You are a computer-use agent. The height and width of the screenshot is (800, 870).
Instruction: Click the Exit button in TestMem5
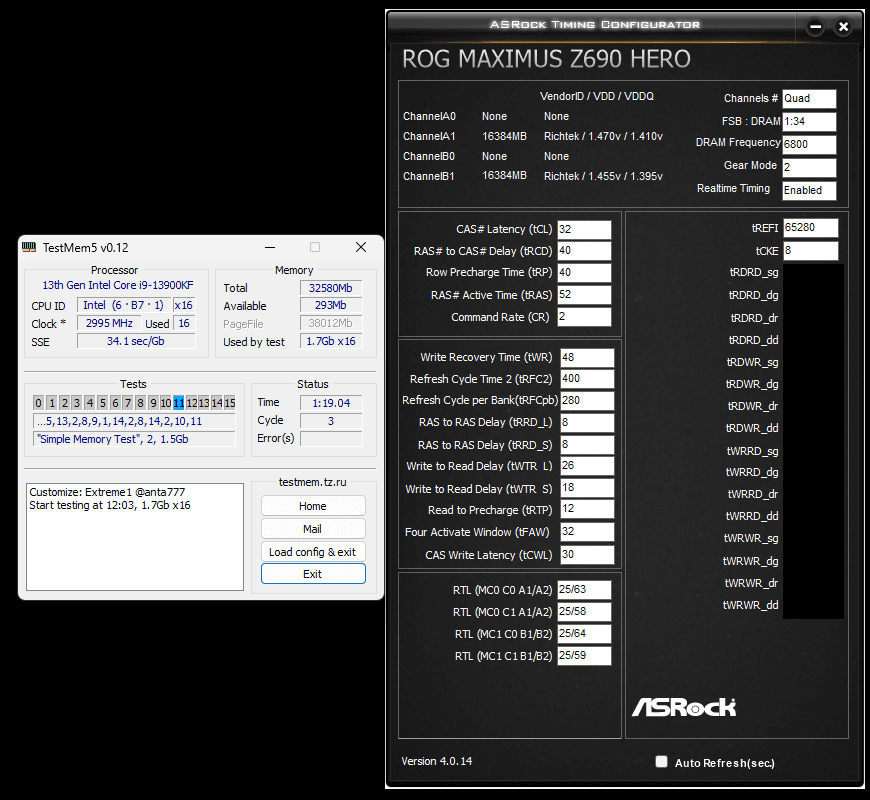(313, 574)
